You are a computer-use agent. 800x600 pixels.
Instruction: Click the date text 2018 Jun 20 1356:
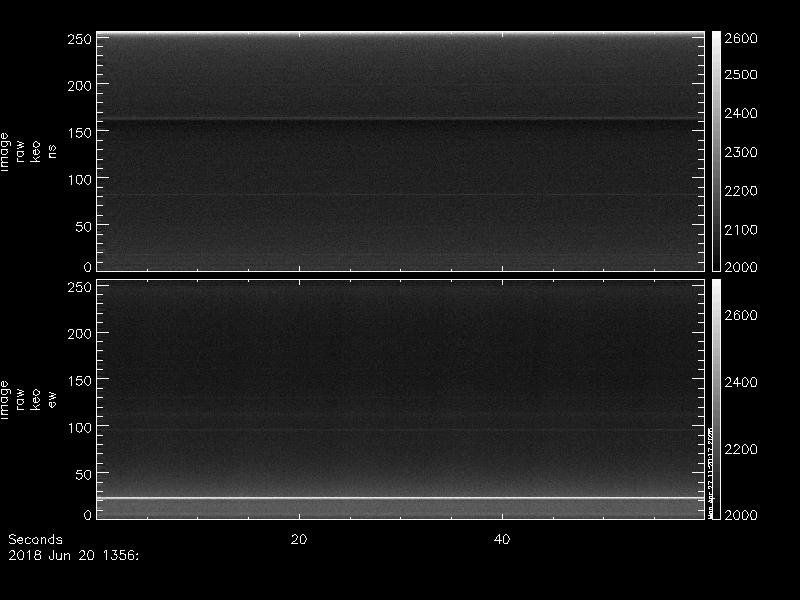tap(73, 555)
